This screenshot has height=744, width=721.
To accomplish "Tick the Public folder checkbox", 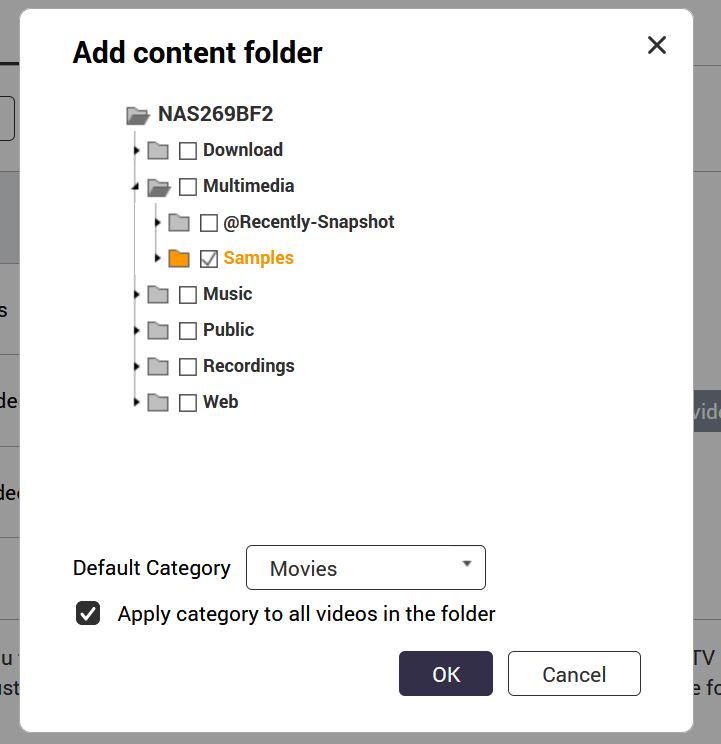I will [188, 331].
